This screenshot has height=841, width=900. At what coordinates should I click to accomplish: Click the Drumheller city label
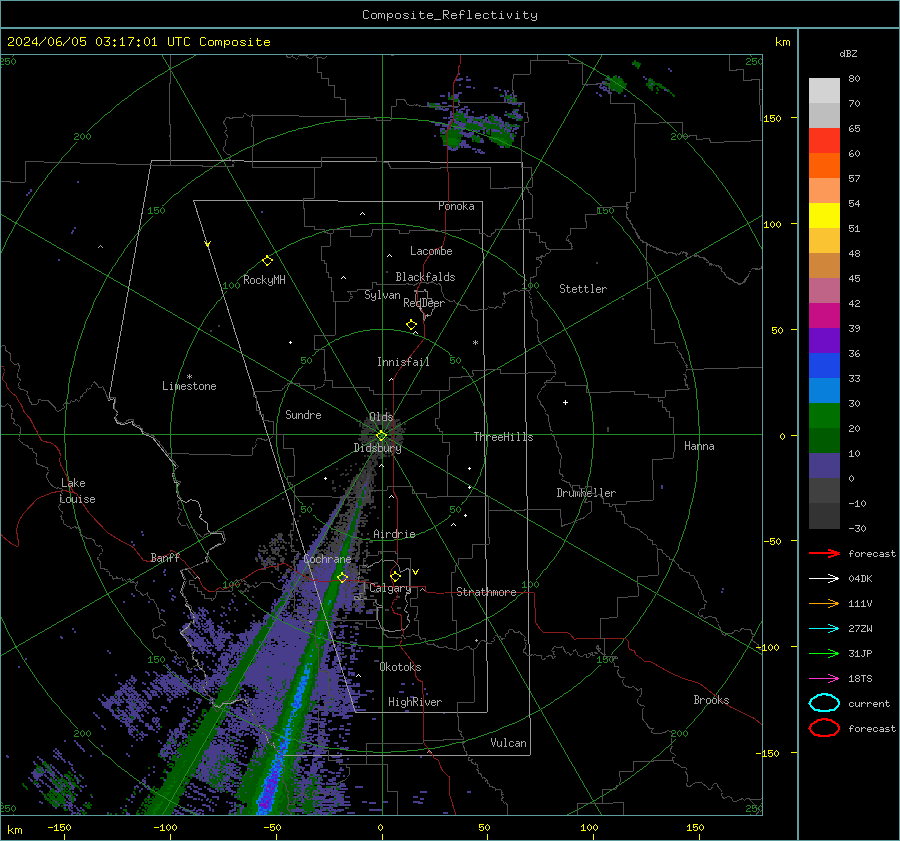click(586, 493)
